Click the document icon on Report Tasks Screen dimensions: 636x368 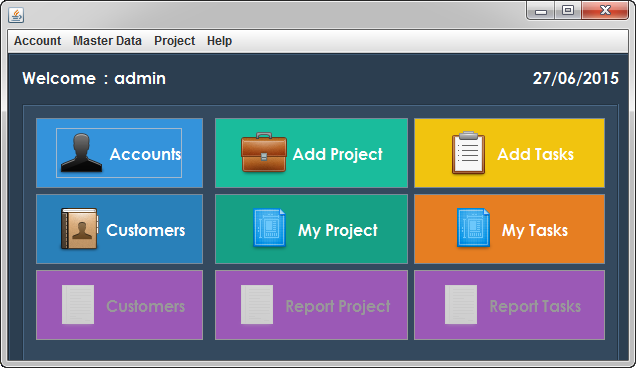click(461, 304)
